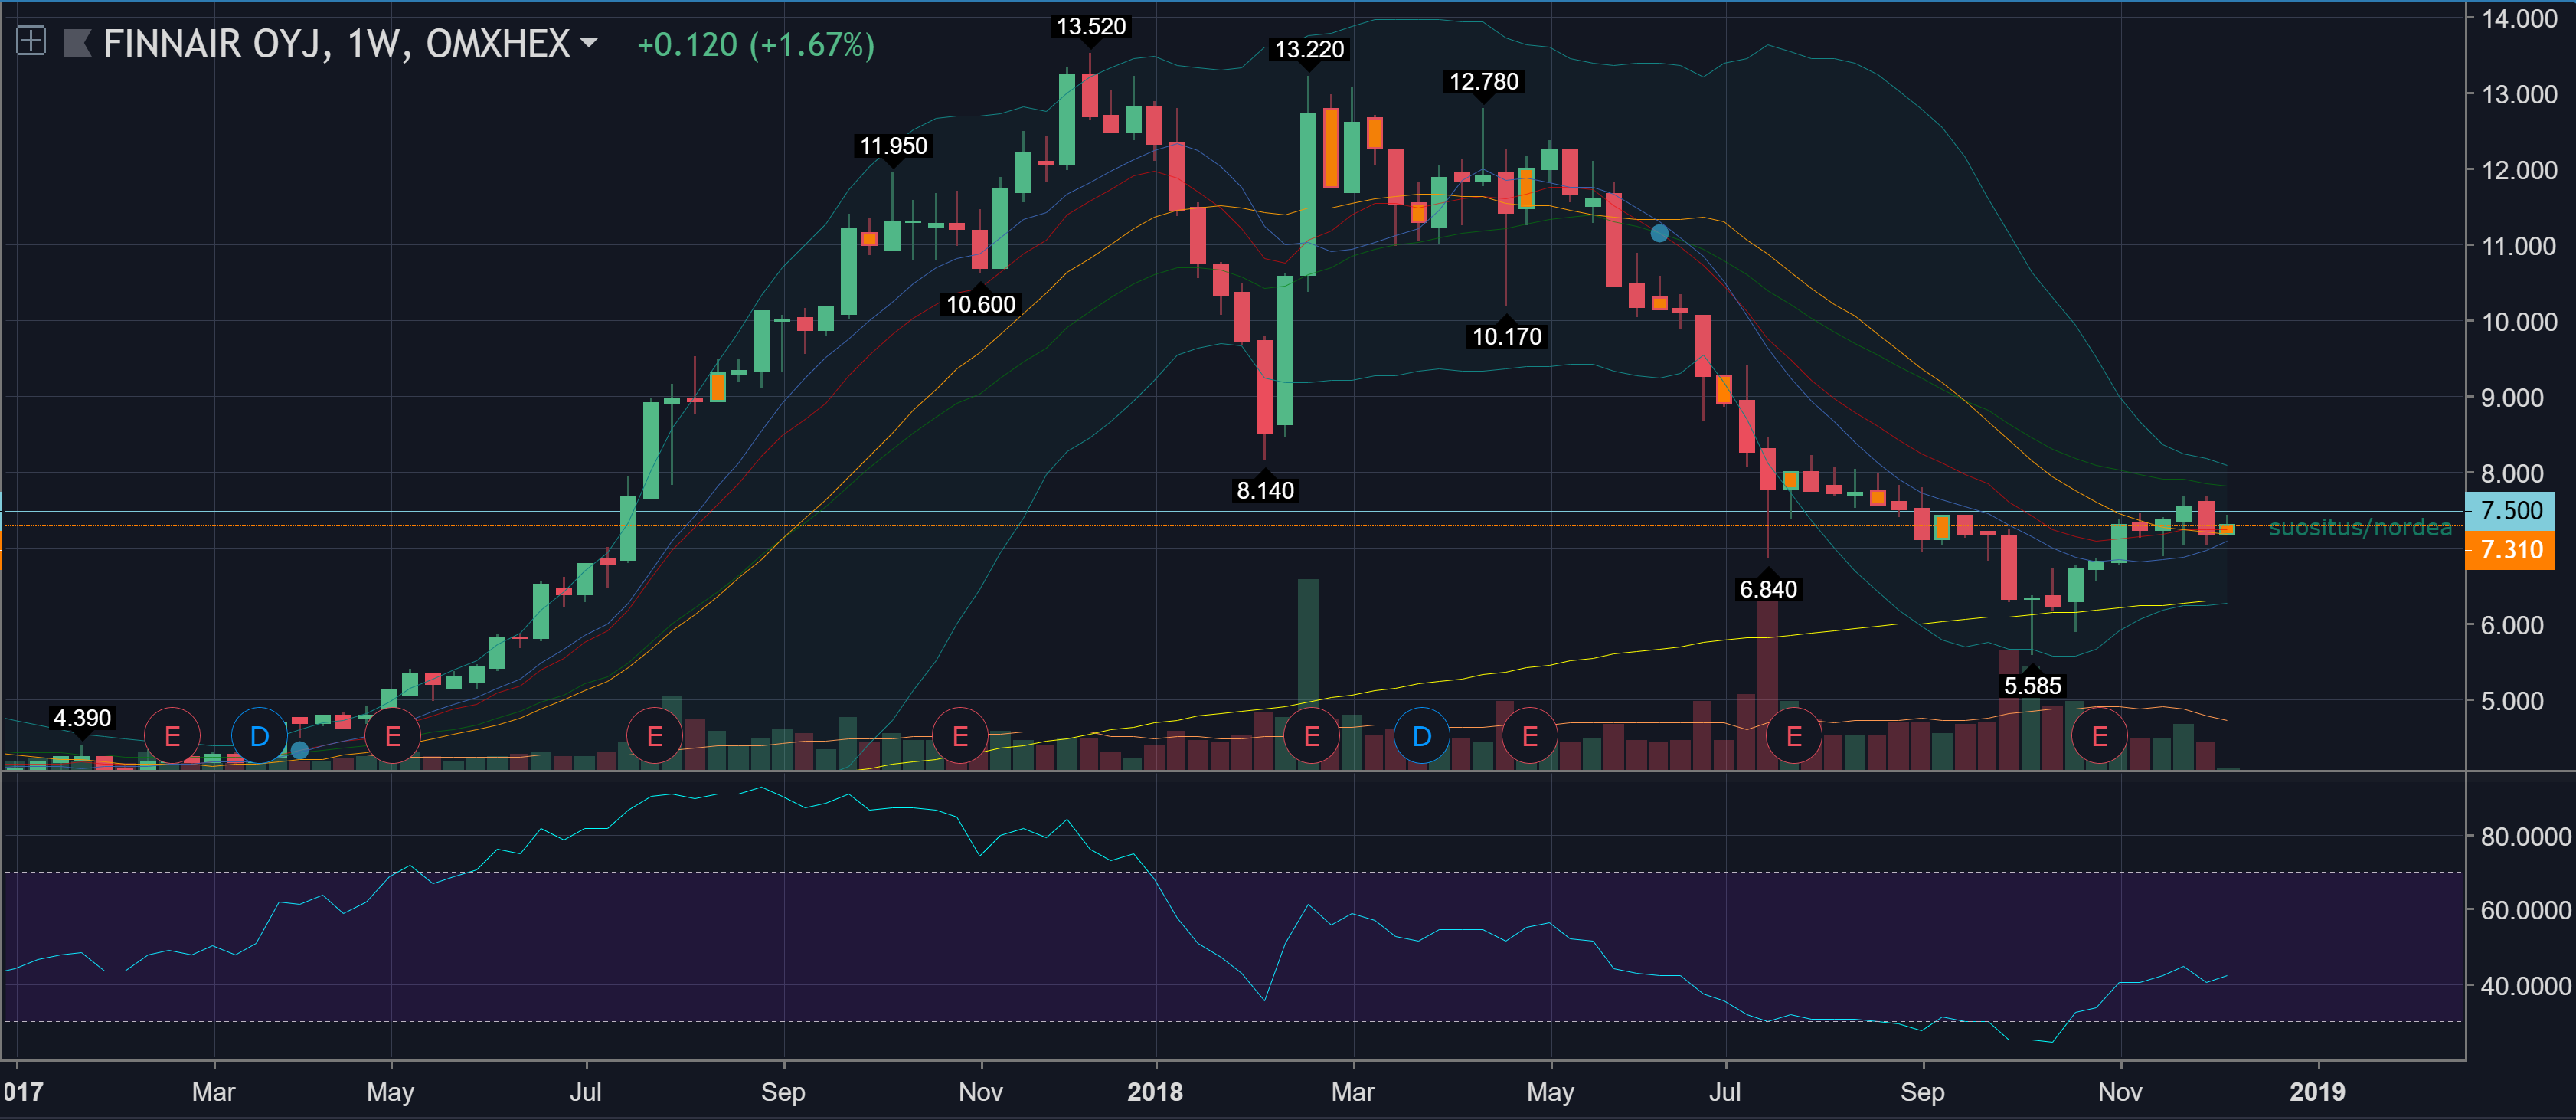This screenshot has width=2576, height=1120.
Task: Click the blue 7.500 price axis label
Action: click(2510, 511)
